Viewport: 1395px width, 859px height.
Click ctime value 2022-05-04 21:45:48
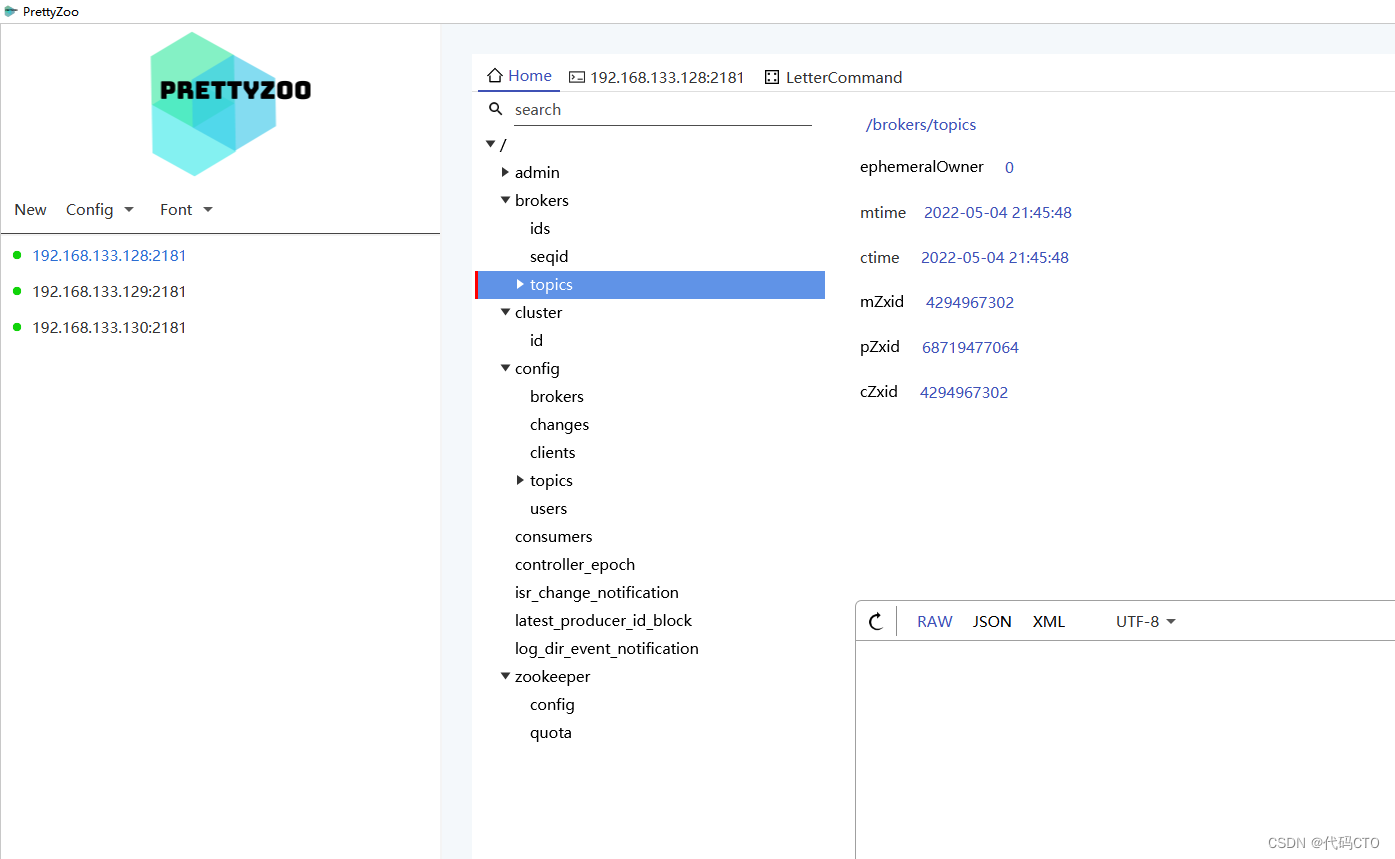pyautogui.click(x=995, y=257)
